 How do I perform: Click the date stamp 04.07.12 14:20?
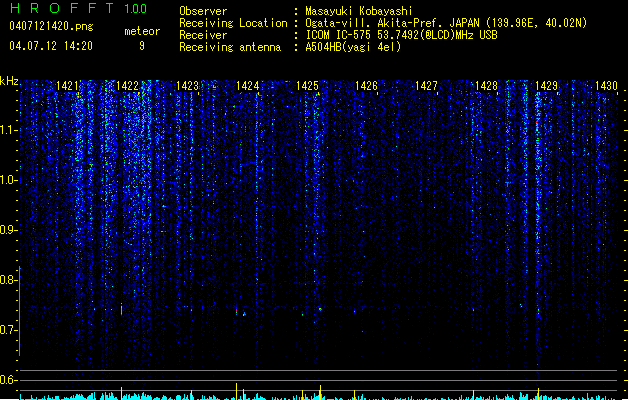point(51,46)
